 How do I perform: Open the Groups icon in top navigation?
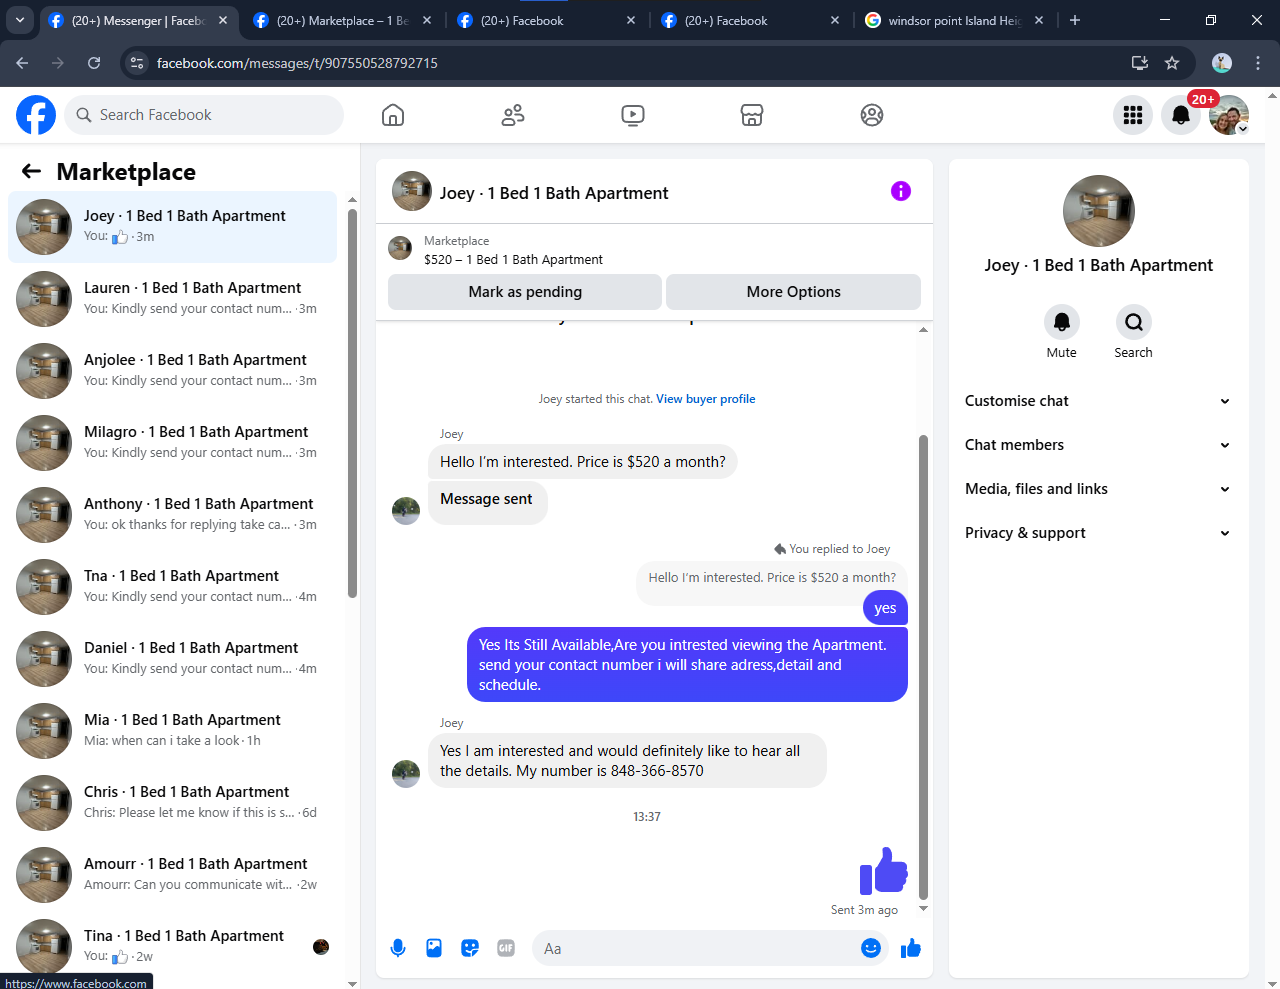(872, 115)
